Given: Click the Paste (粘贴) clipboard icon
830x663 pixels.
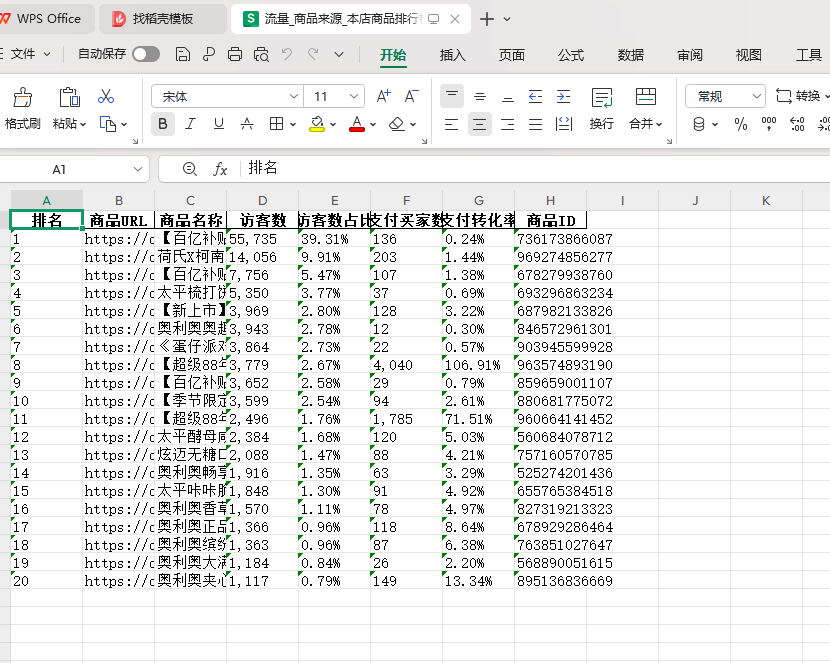Looking at the screenshot, I should [69, 98].
